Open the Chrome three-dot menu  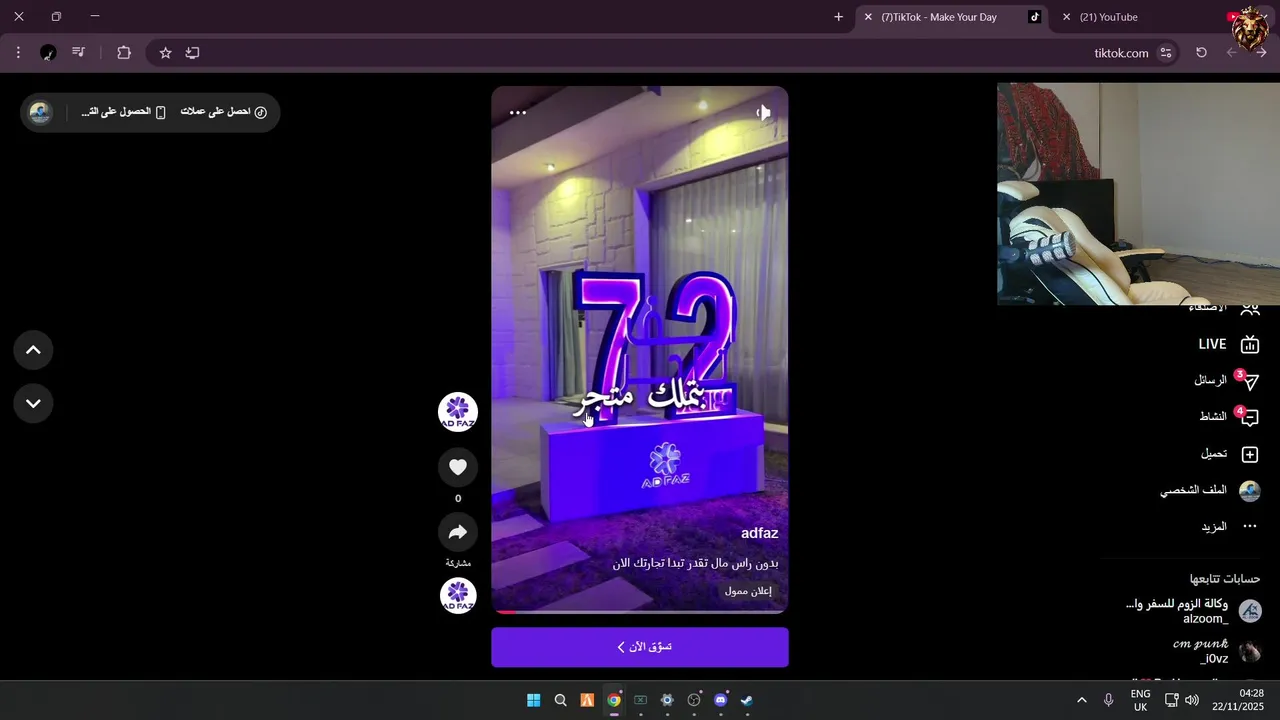tap(18, 53)
